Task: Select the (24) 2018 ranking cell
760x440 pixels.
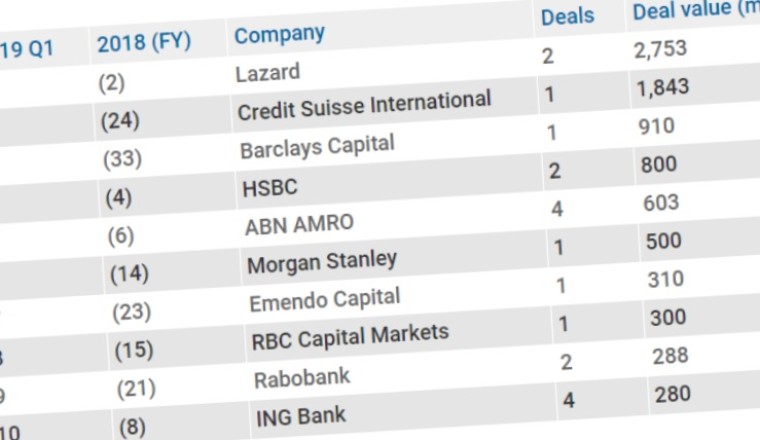Action: coord(120,122)
